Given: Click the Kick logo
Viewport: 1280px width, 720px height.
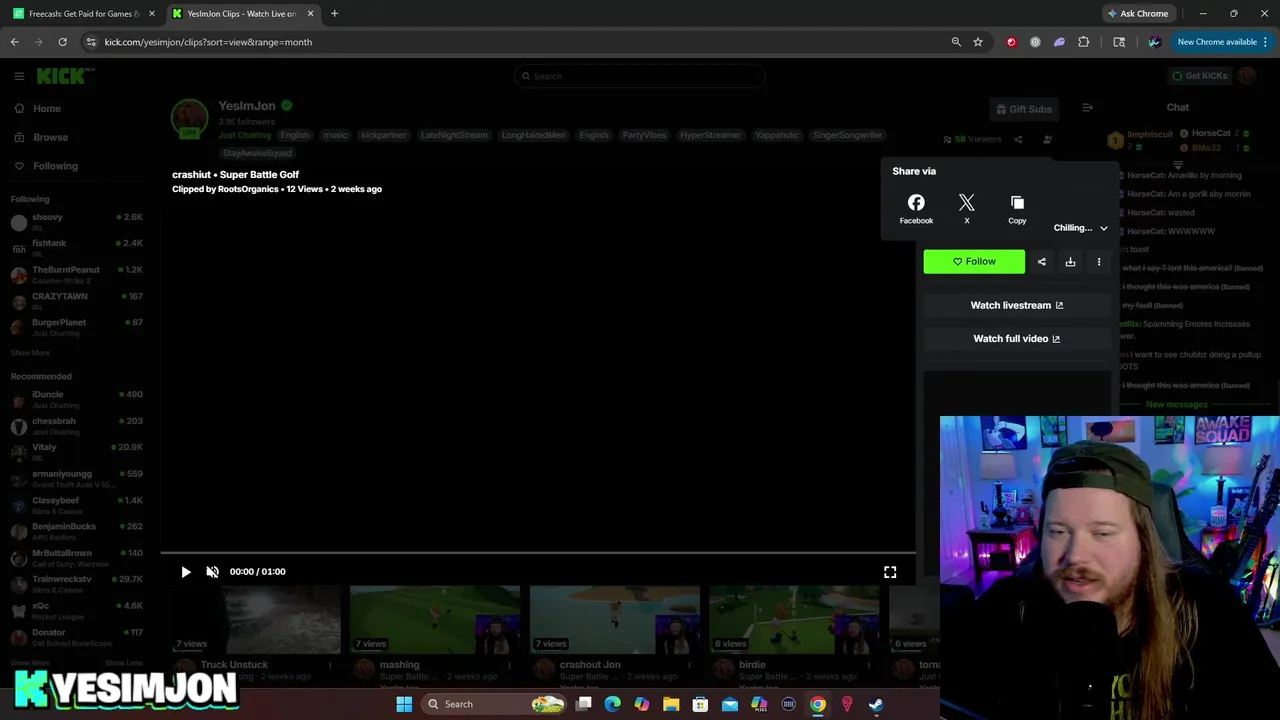Looking at the screenshot, I should [x=65, y=76].
